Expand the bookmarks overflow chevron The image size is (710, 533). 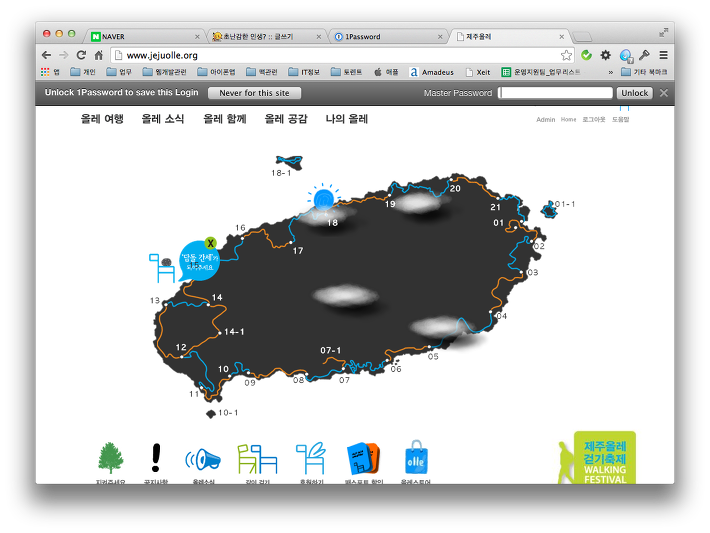coord(610,72)
